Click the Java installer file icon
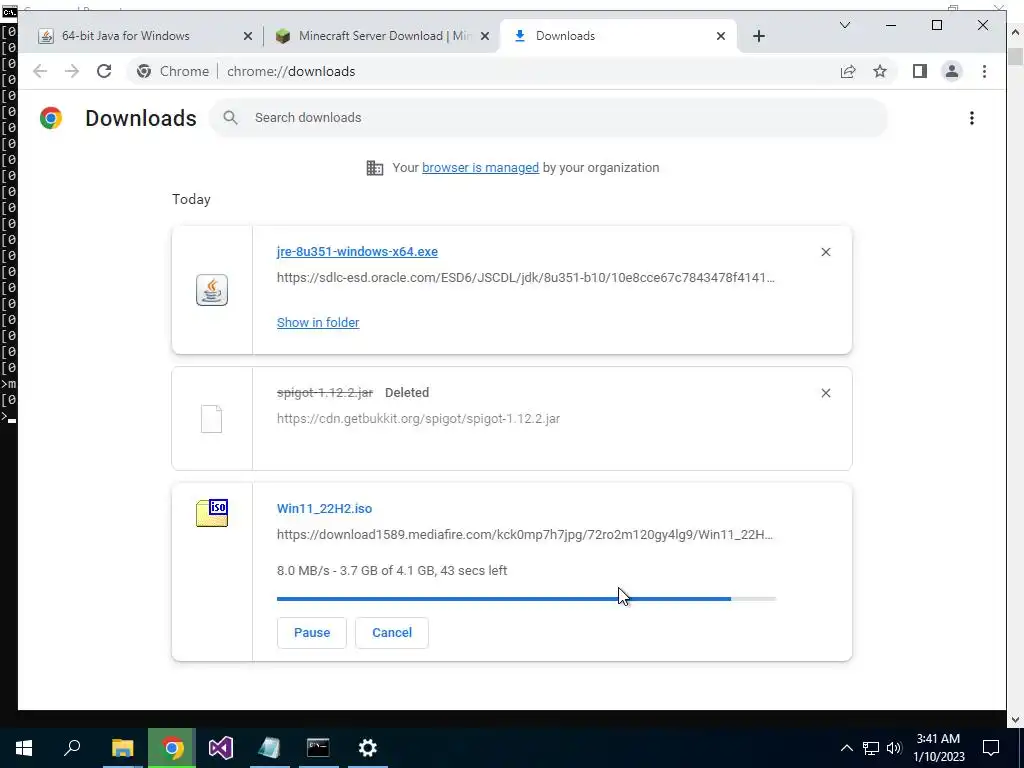Viewport: 1024px width, 768px height. point(212,290)
